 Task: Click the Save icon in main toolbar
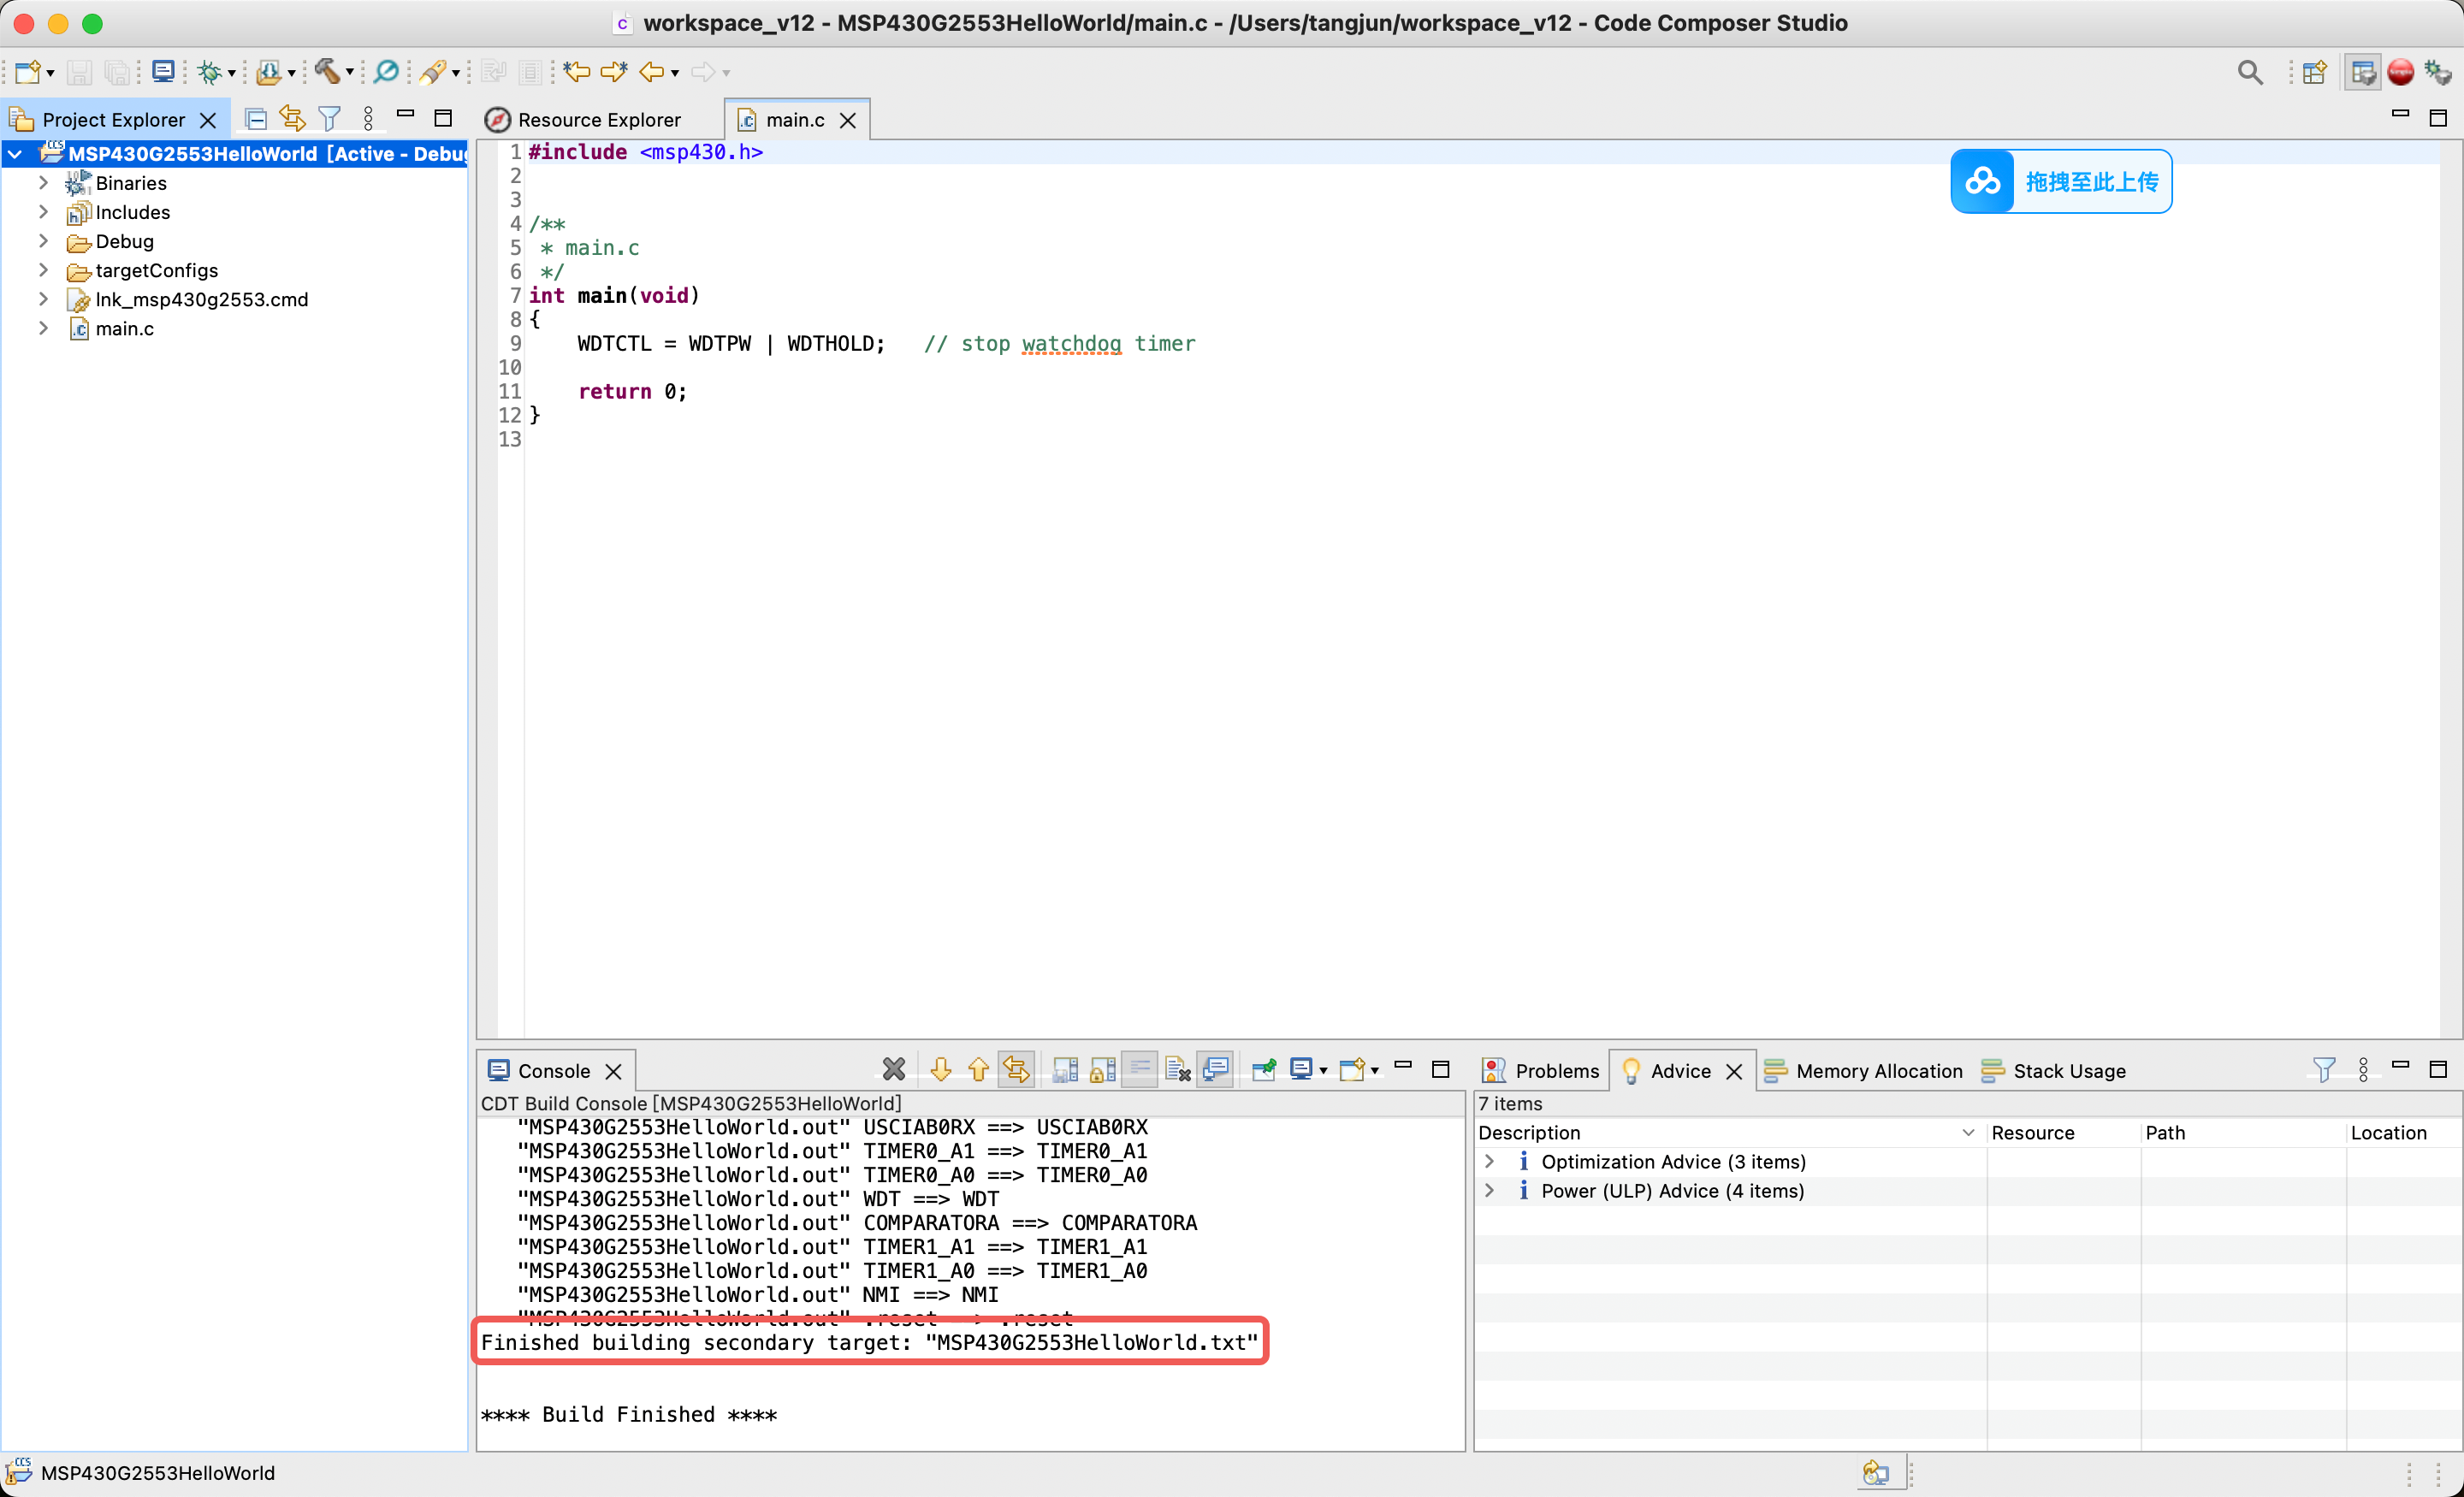(x=79, y=72)
